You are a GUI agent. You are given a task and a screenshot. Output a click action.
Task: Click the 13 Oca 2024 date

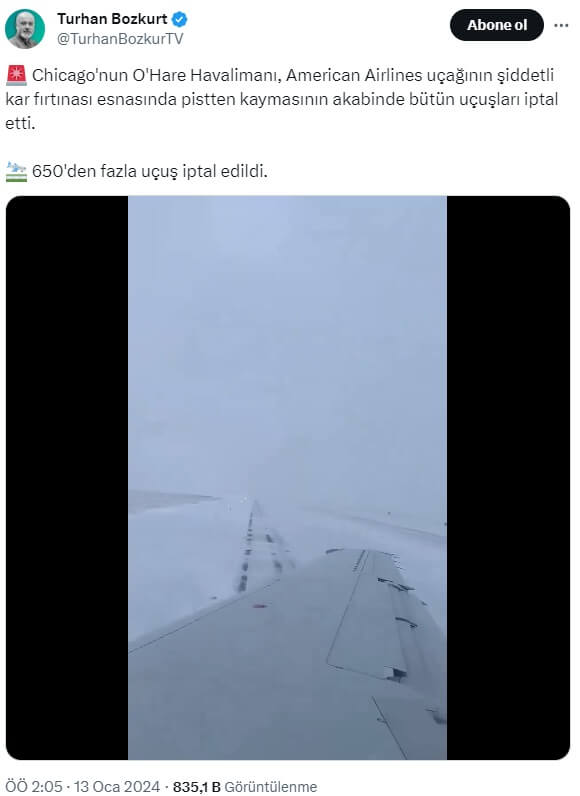coord(117,787)
